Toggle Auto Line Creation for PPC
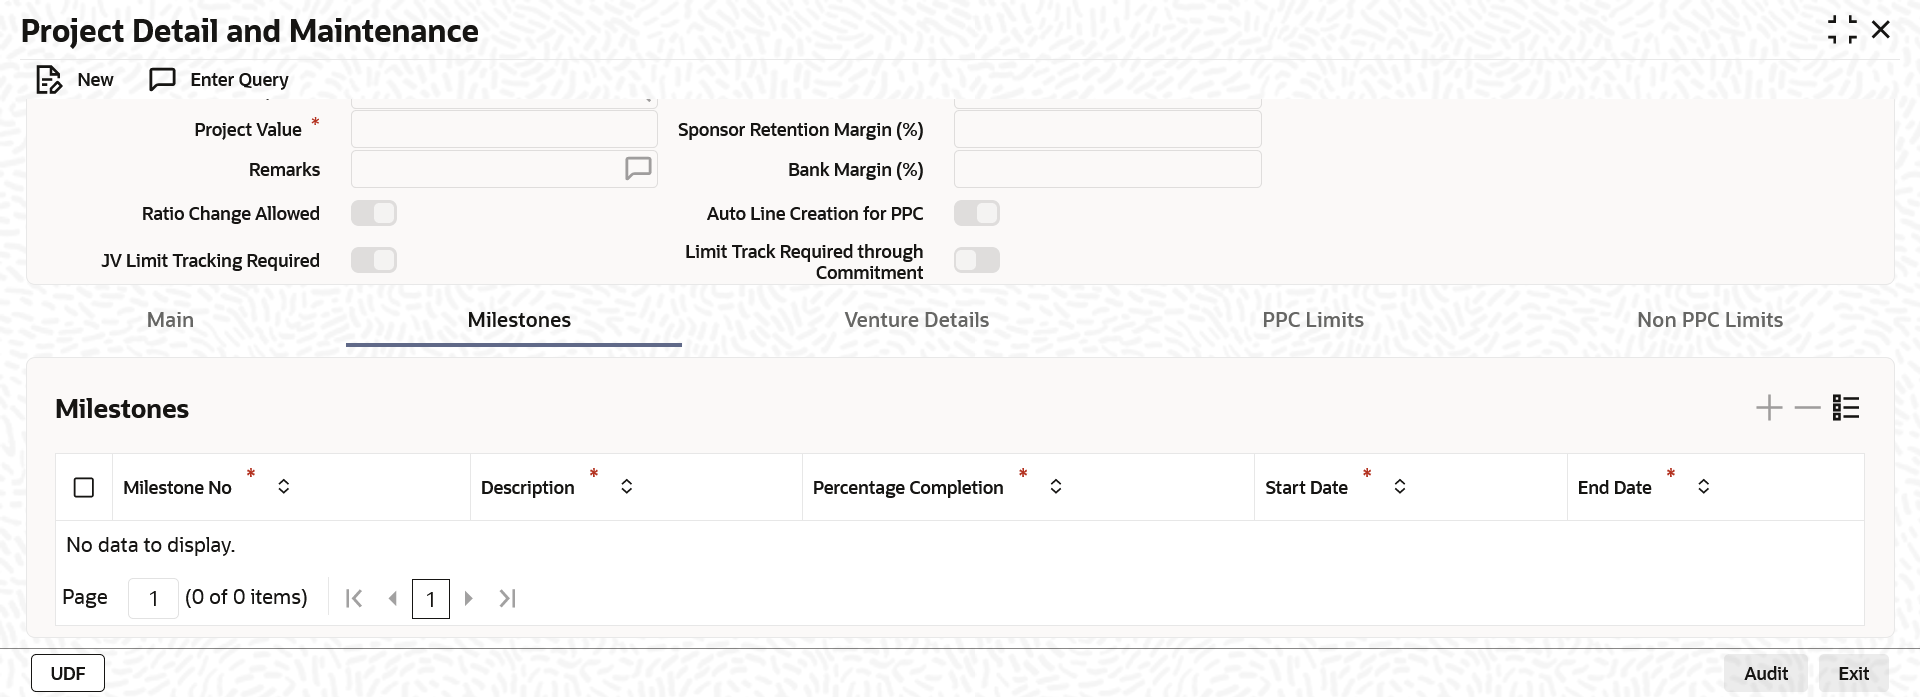The image size is (1920, 697). (977, 213)
